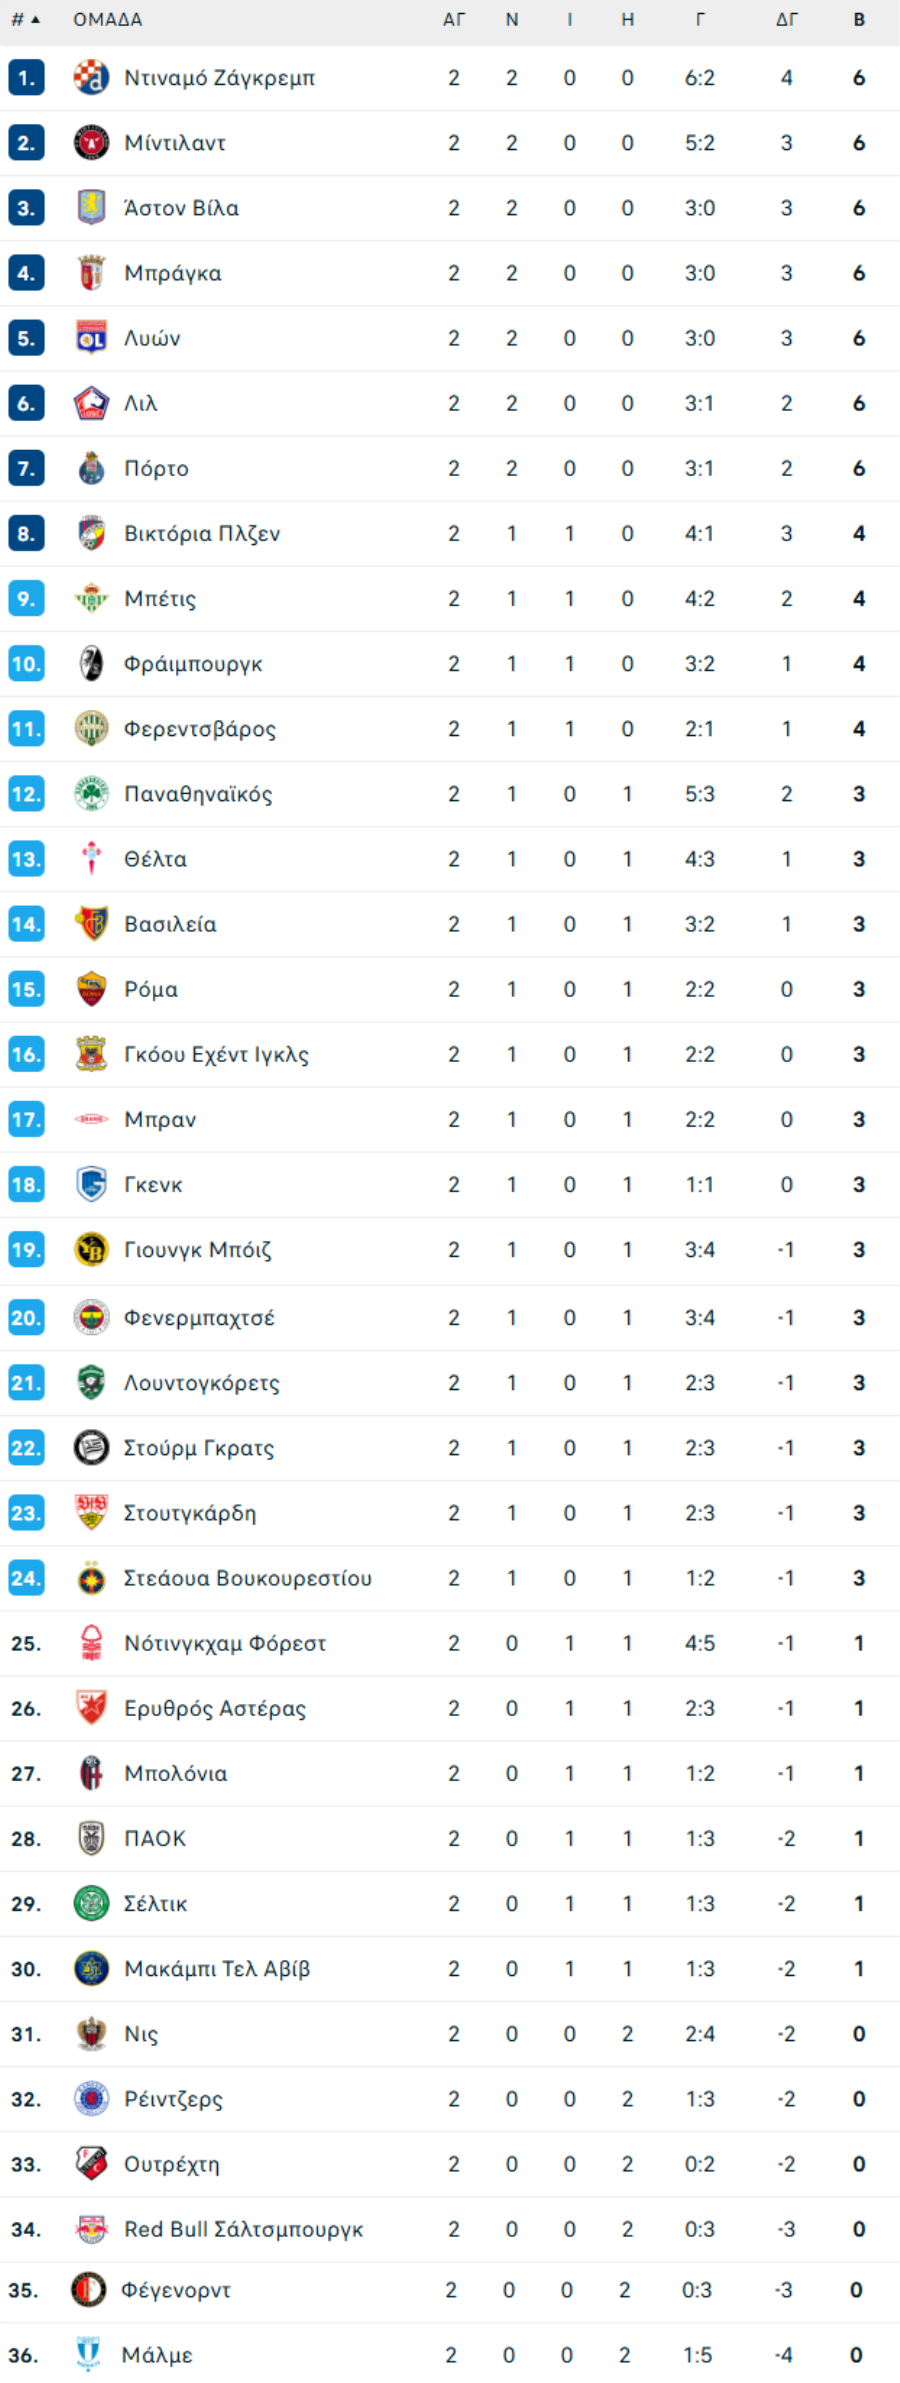The image size is (900, 2383).
Task: Click the Celtic club logo
Action: 91,1903
